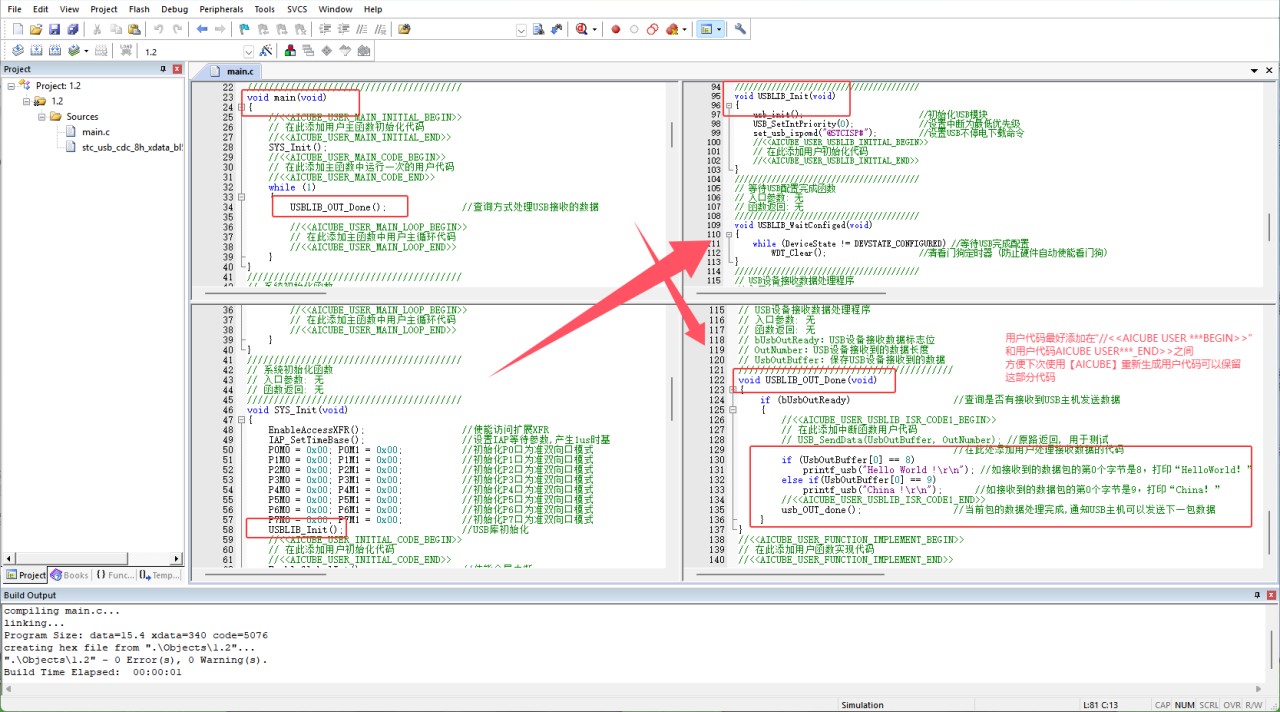Click the Kill All Breakpoints icon
This screenshot has width=1280, height=712.
(673, 30)
